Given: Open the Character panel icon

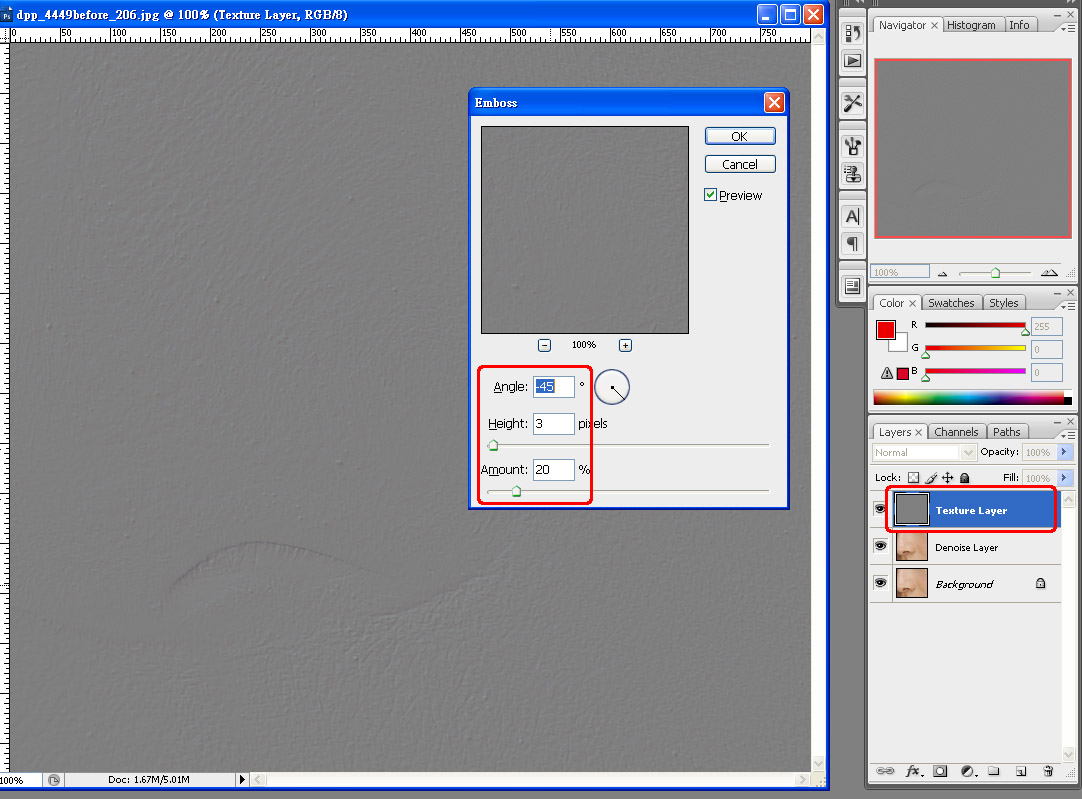Looking at the screenshot, I should 852,216.
